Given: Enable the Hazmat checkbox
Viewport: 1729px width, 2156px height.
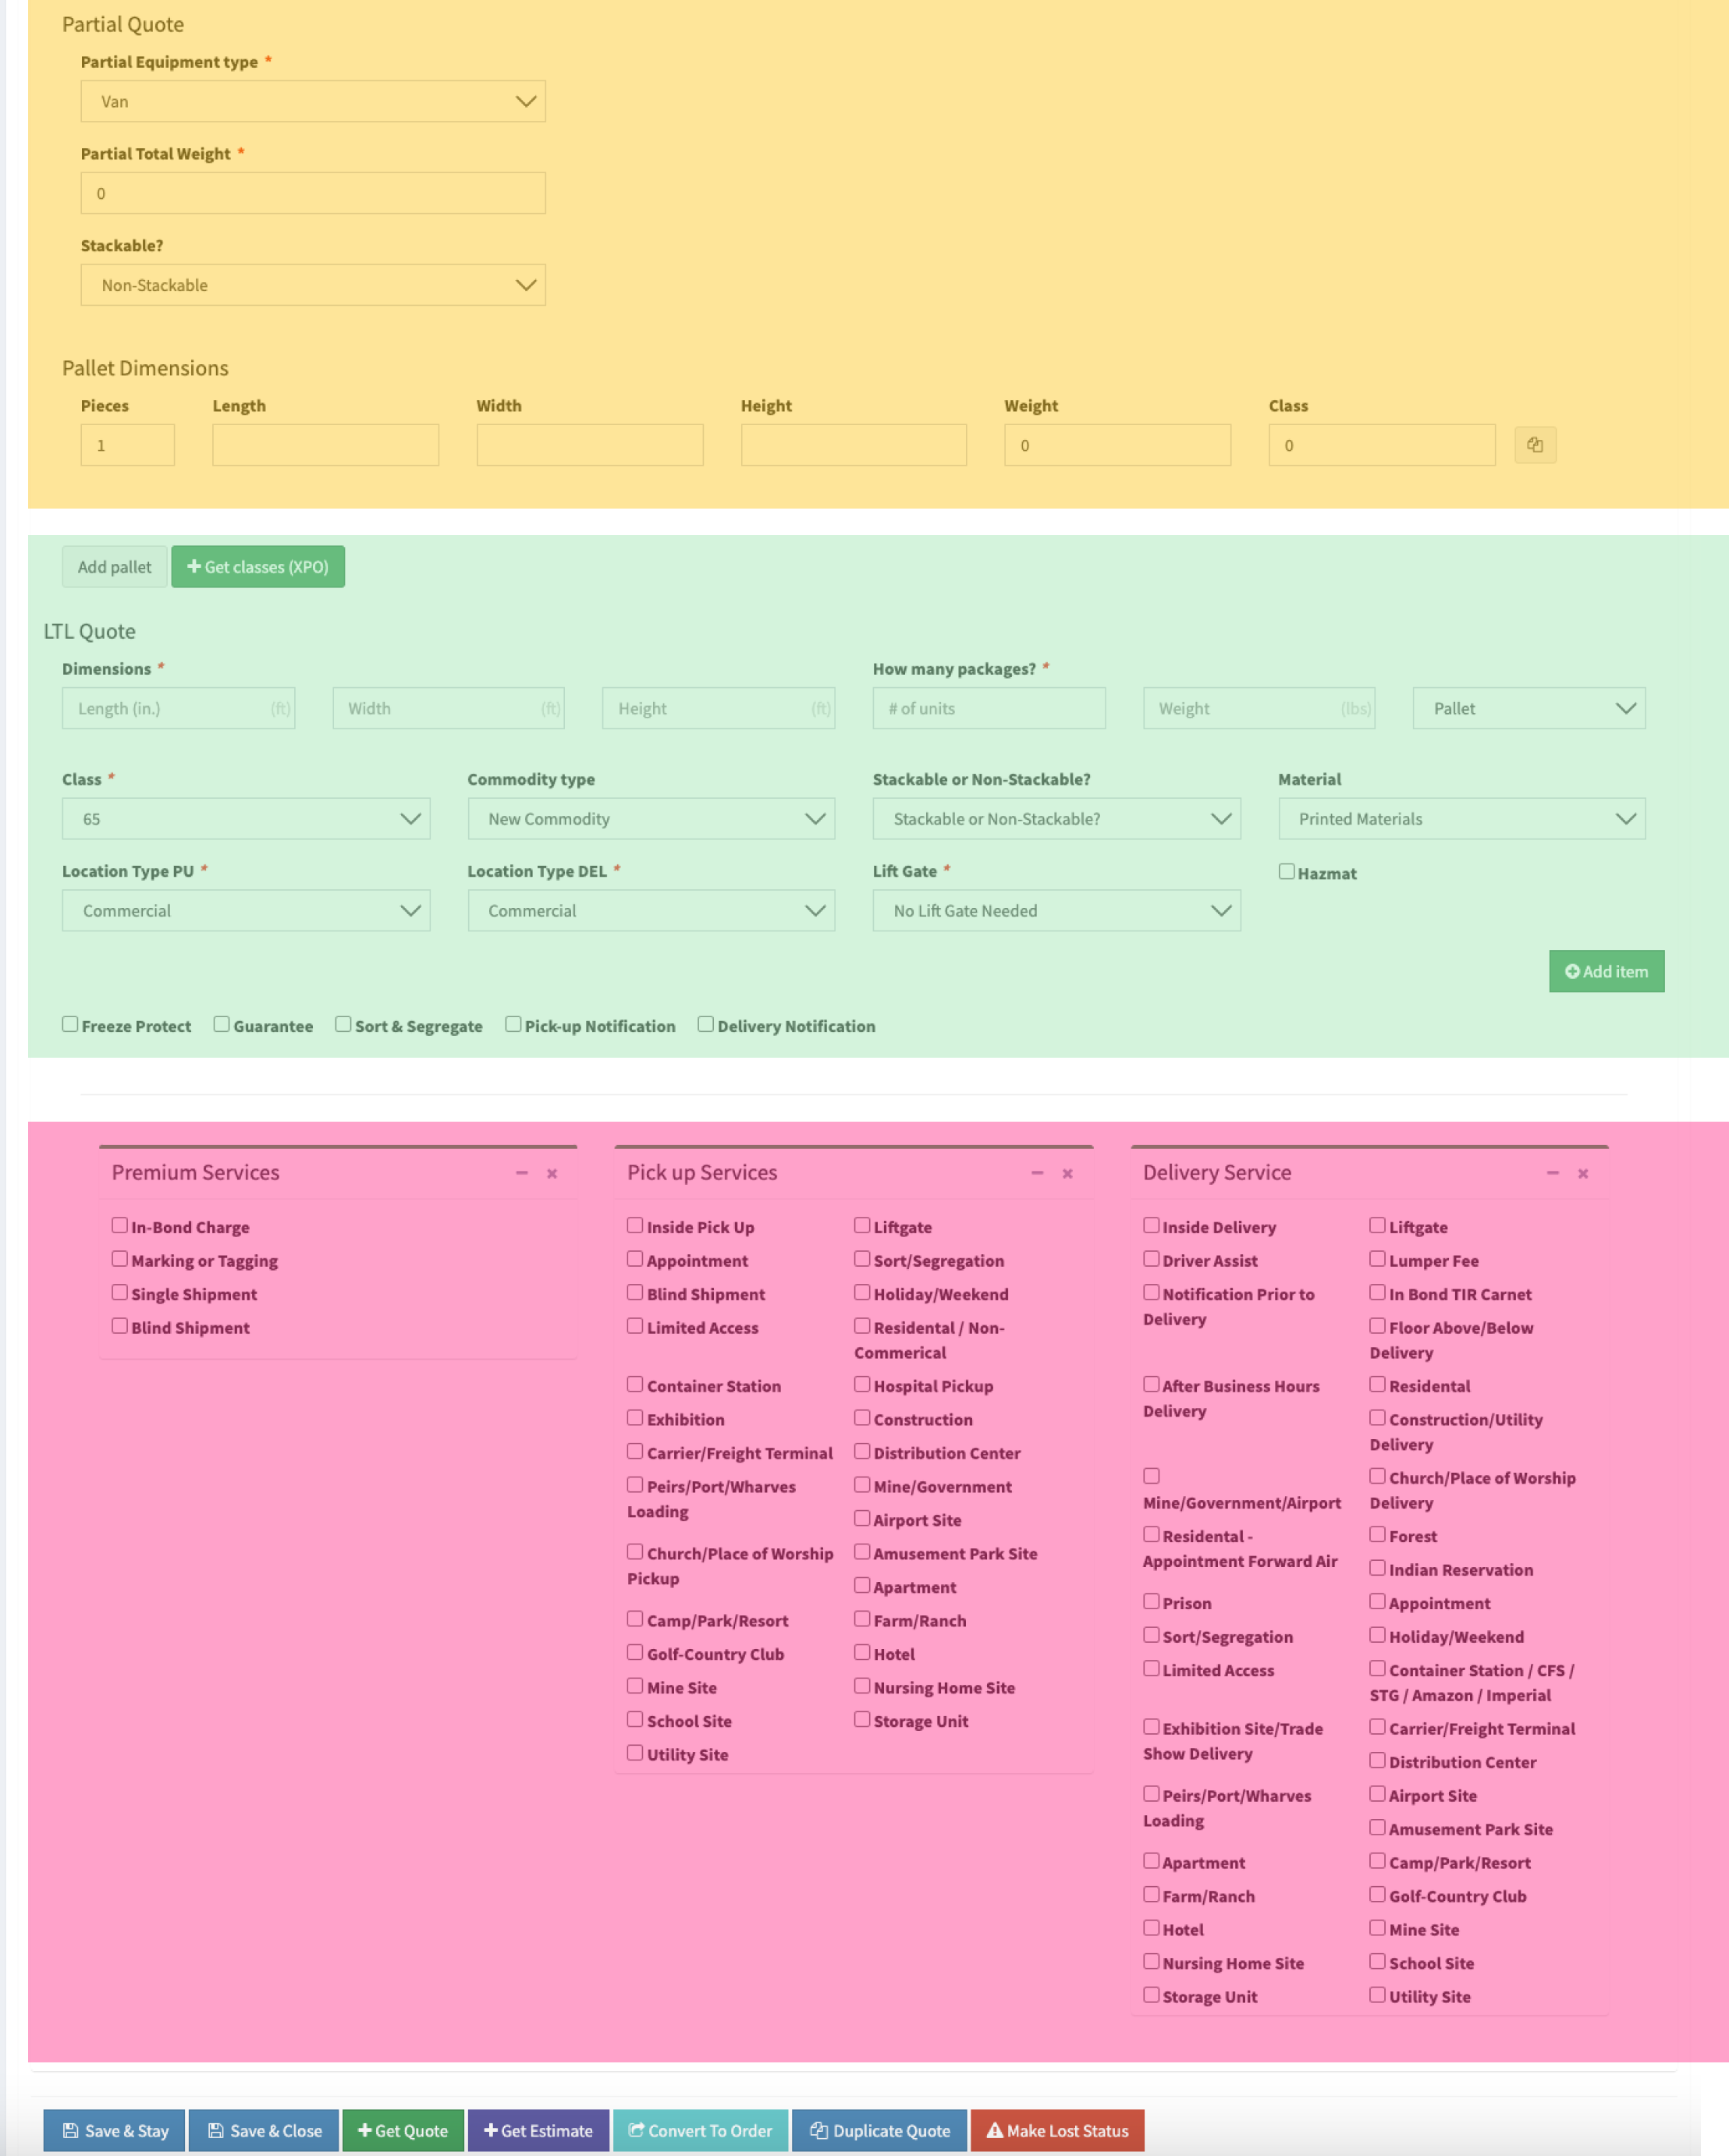Looking at the screenshot, I should pos(1286,872).
